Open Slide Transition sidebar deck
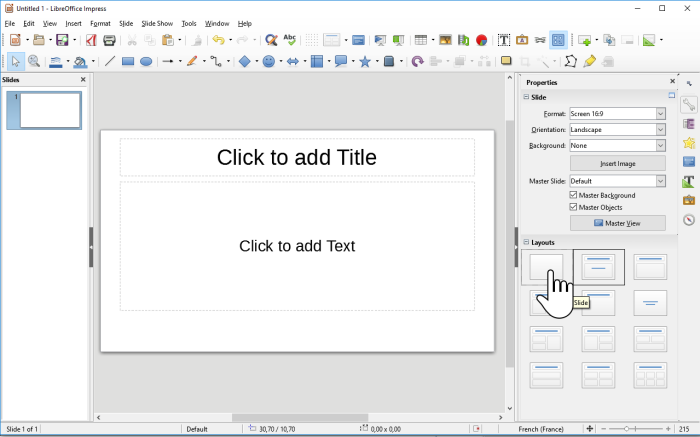 [x=689, y=124]
